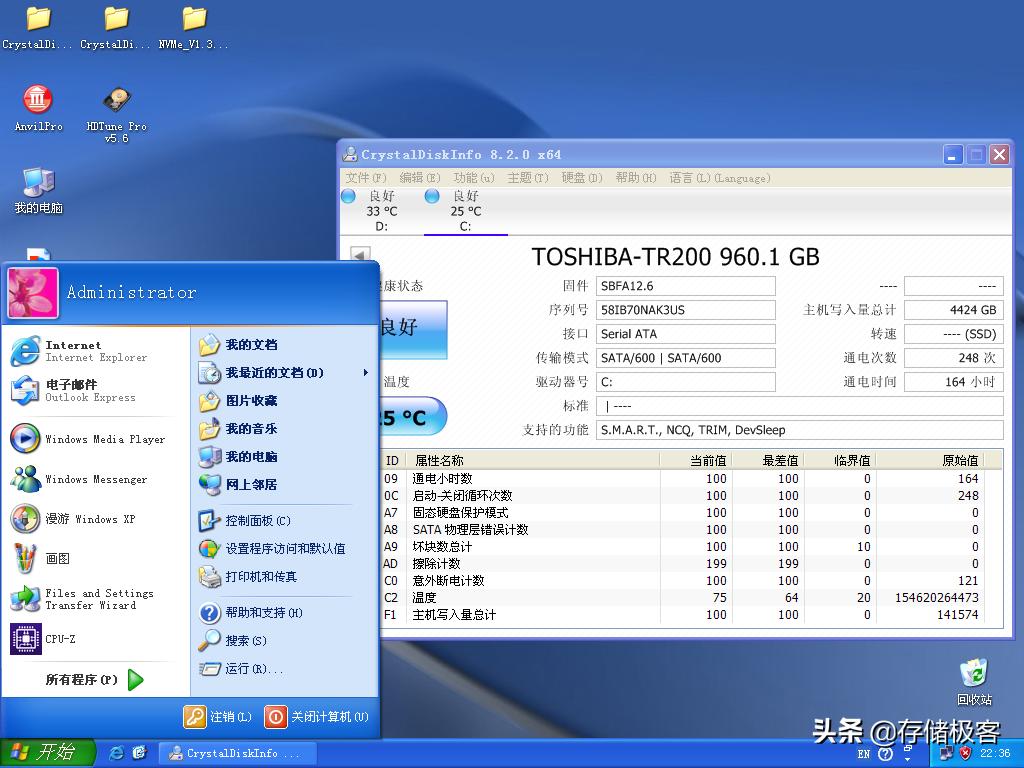The image size is (1024, 768).
Task: Select SMART row 0C 启动-关闭循环次数
Action: tap(682, 496)
